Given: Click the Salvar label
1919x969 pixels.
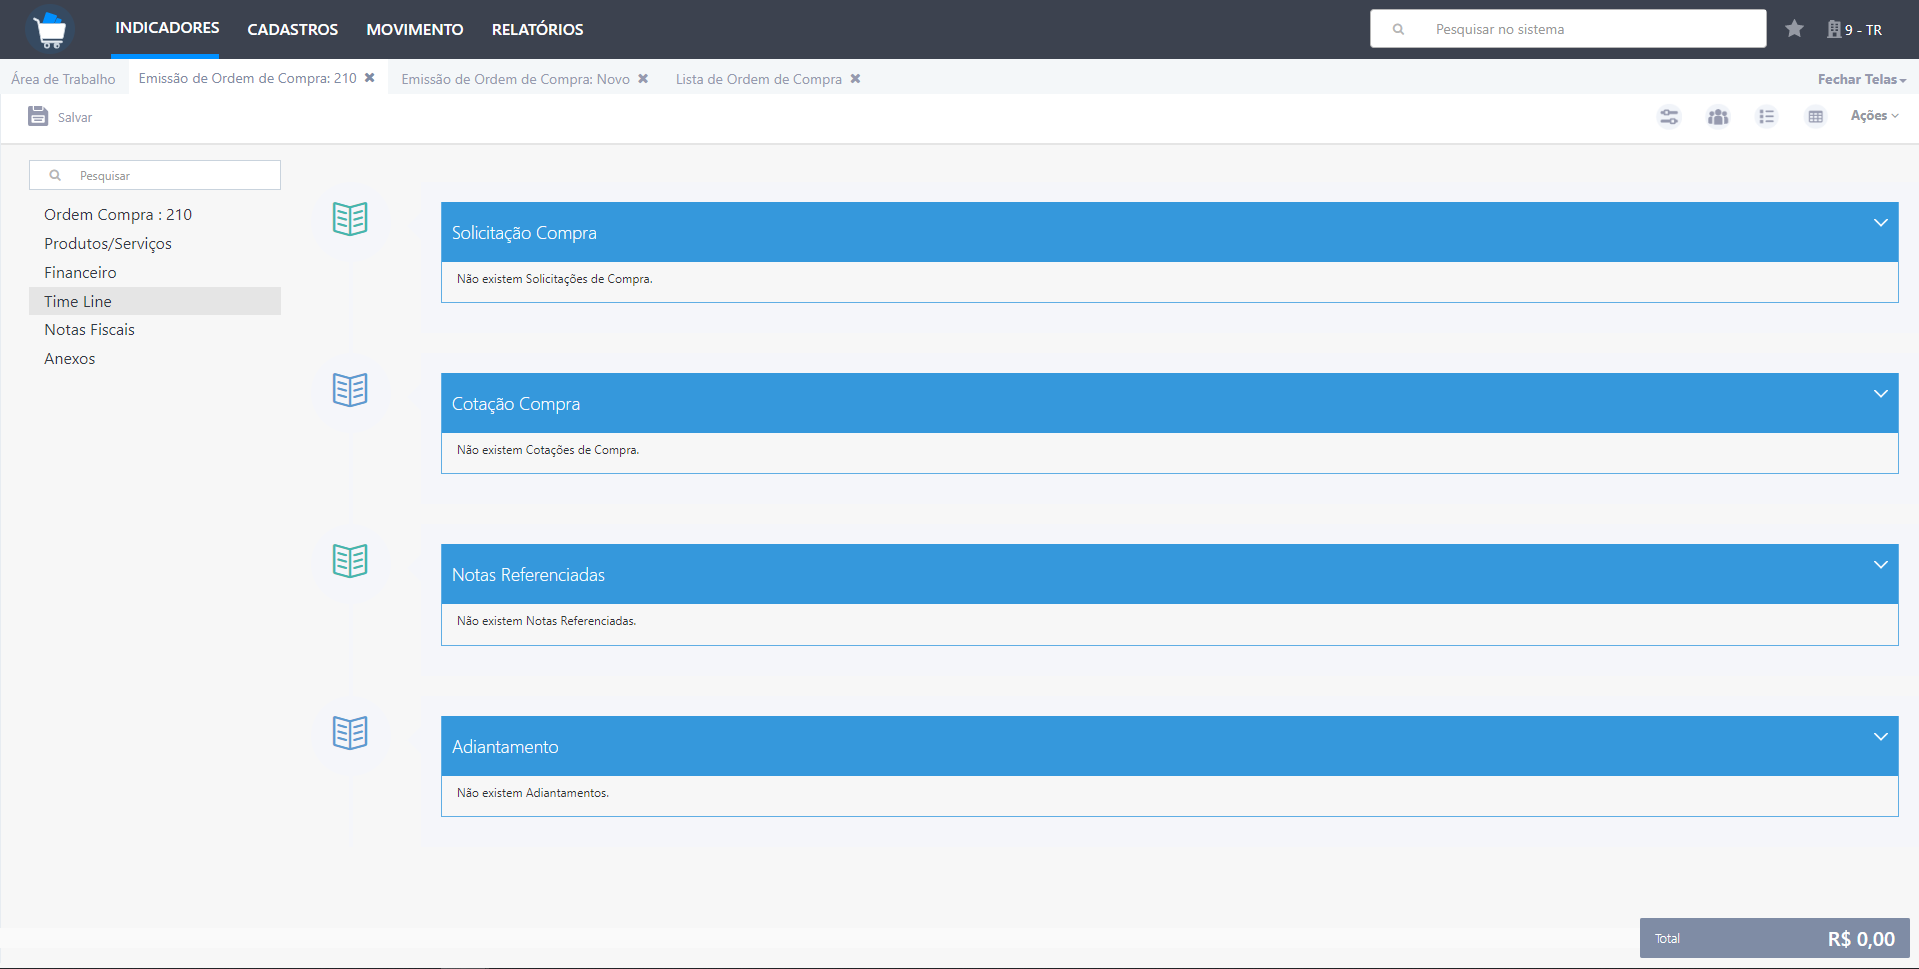Looking at the screenshot, I should (x=75, y=117).
